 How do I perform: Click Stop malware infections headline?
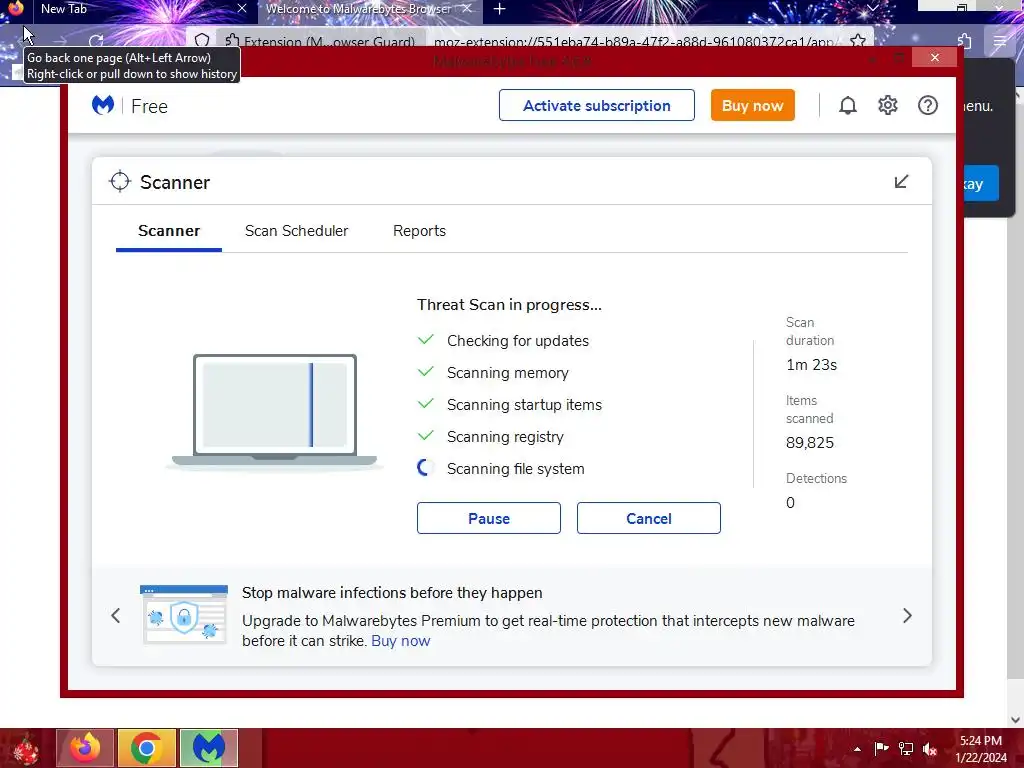392,592
